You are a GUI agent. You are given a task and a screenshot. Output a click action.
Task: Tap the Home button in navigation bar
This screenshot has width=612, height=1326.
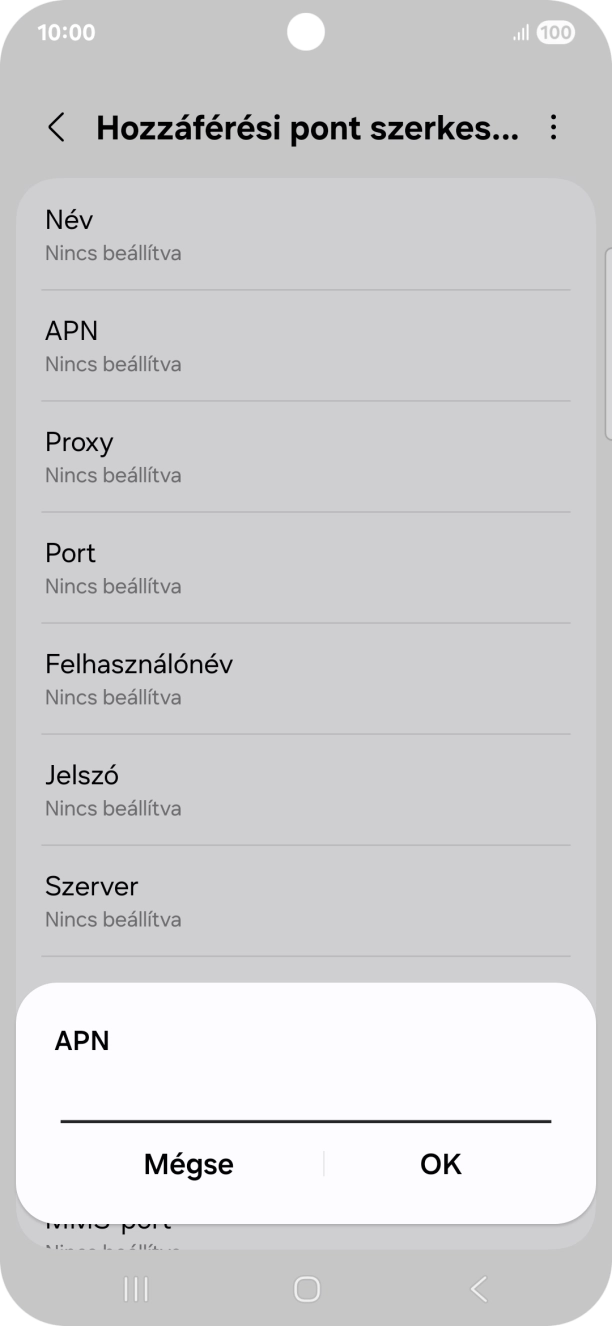(x=306, y=1289)
